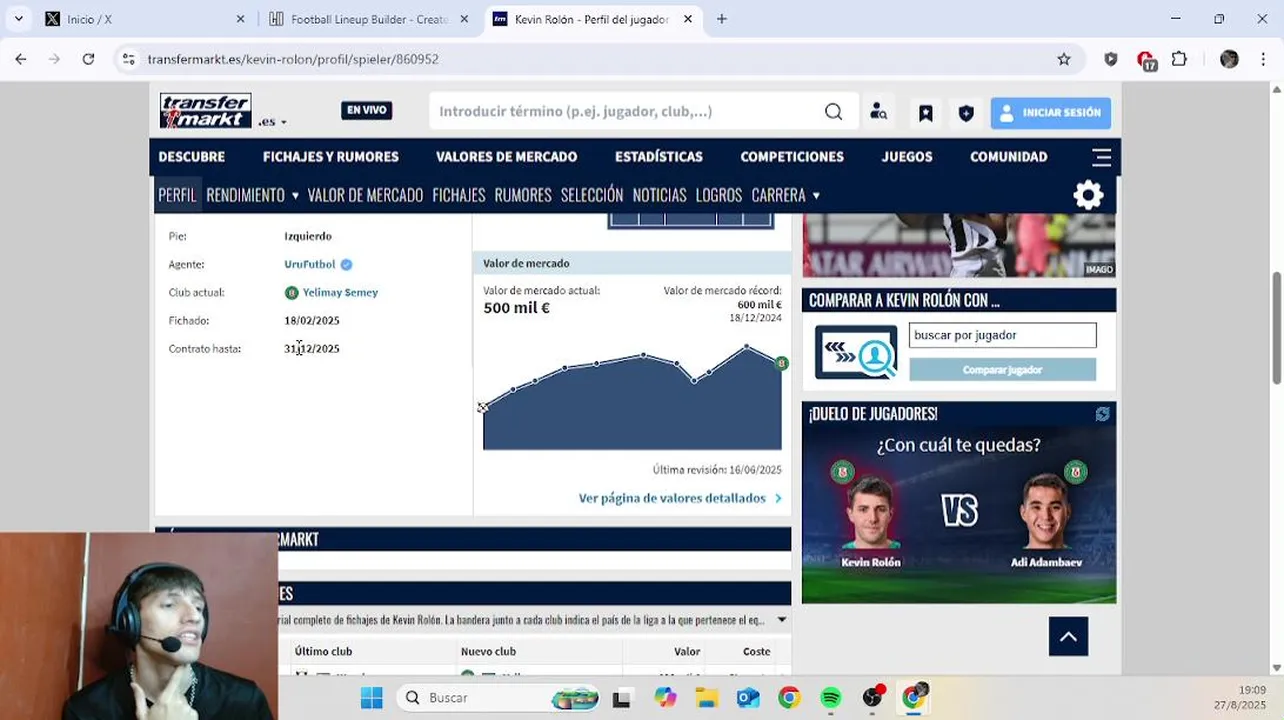Select the Logros tab

[x=718, y=195]
